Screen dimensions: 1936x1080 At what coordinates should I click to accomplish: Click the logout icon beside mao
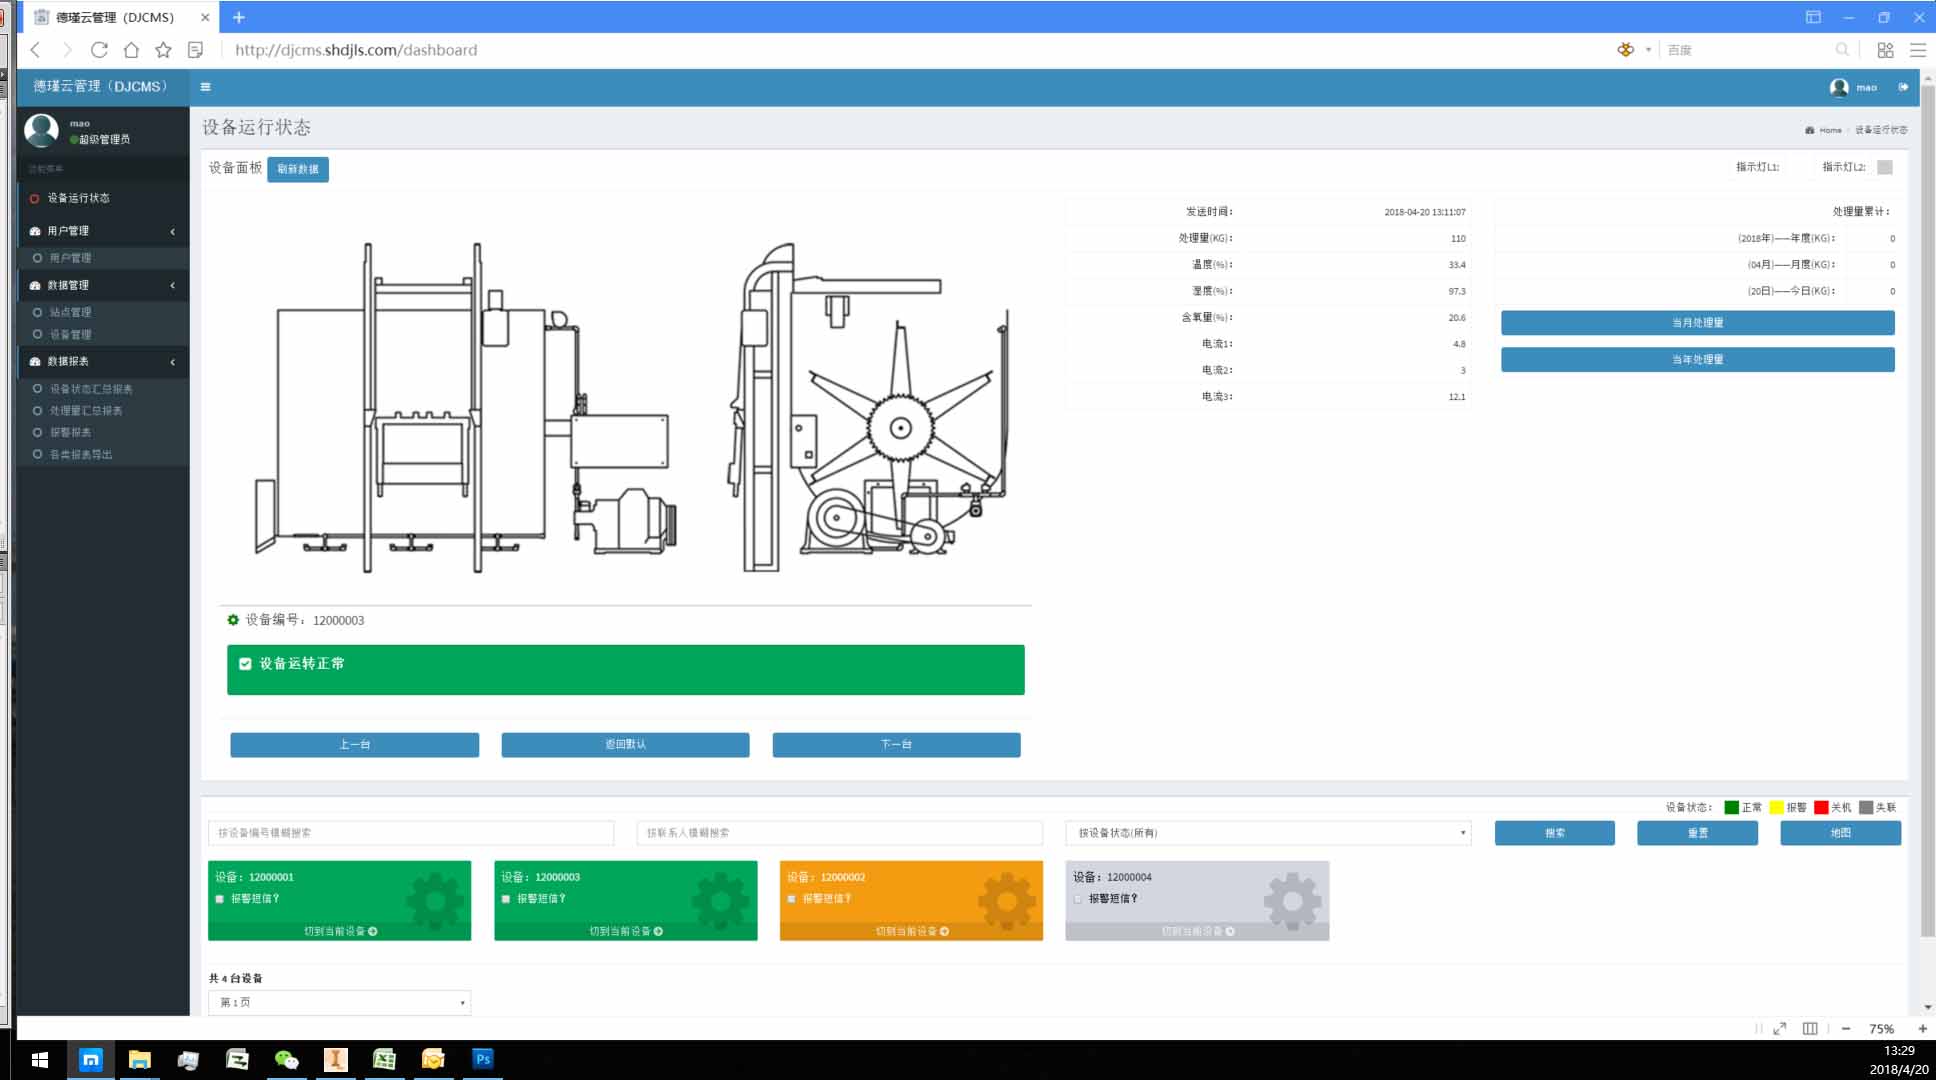[x=1903, y=87]
